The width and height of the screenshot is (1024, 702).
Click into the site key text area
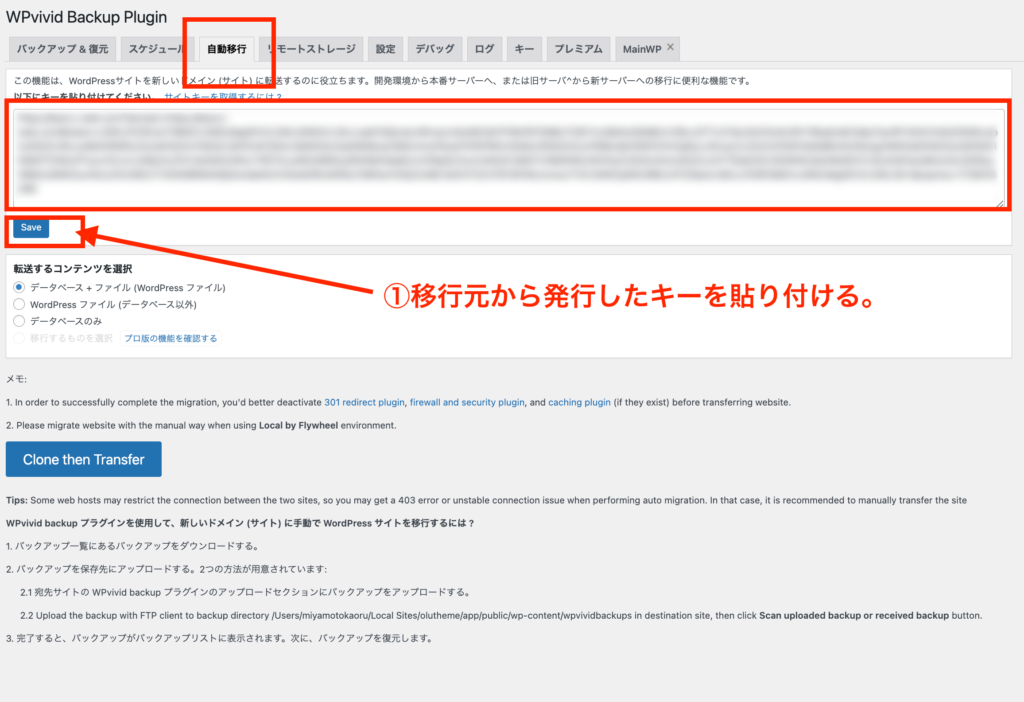click(509, 157)
